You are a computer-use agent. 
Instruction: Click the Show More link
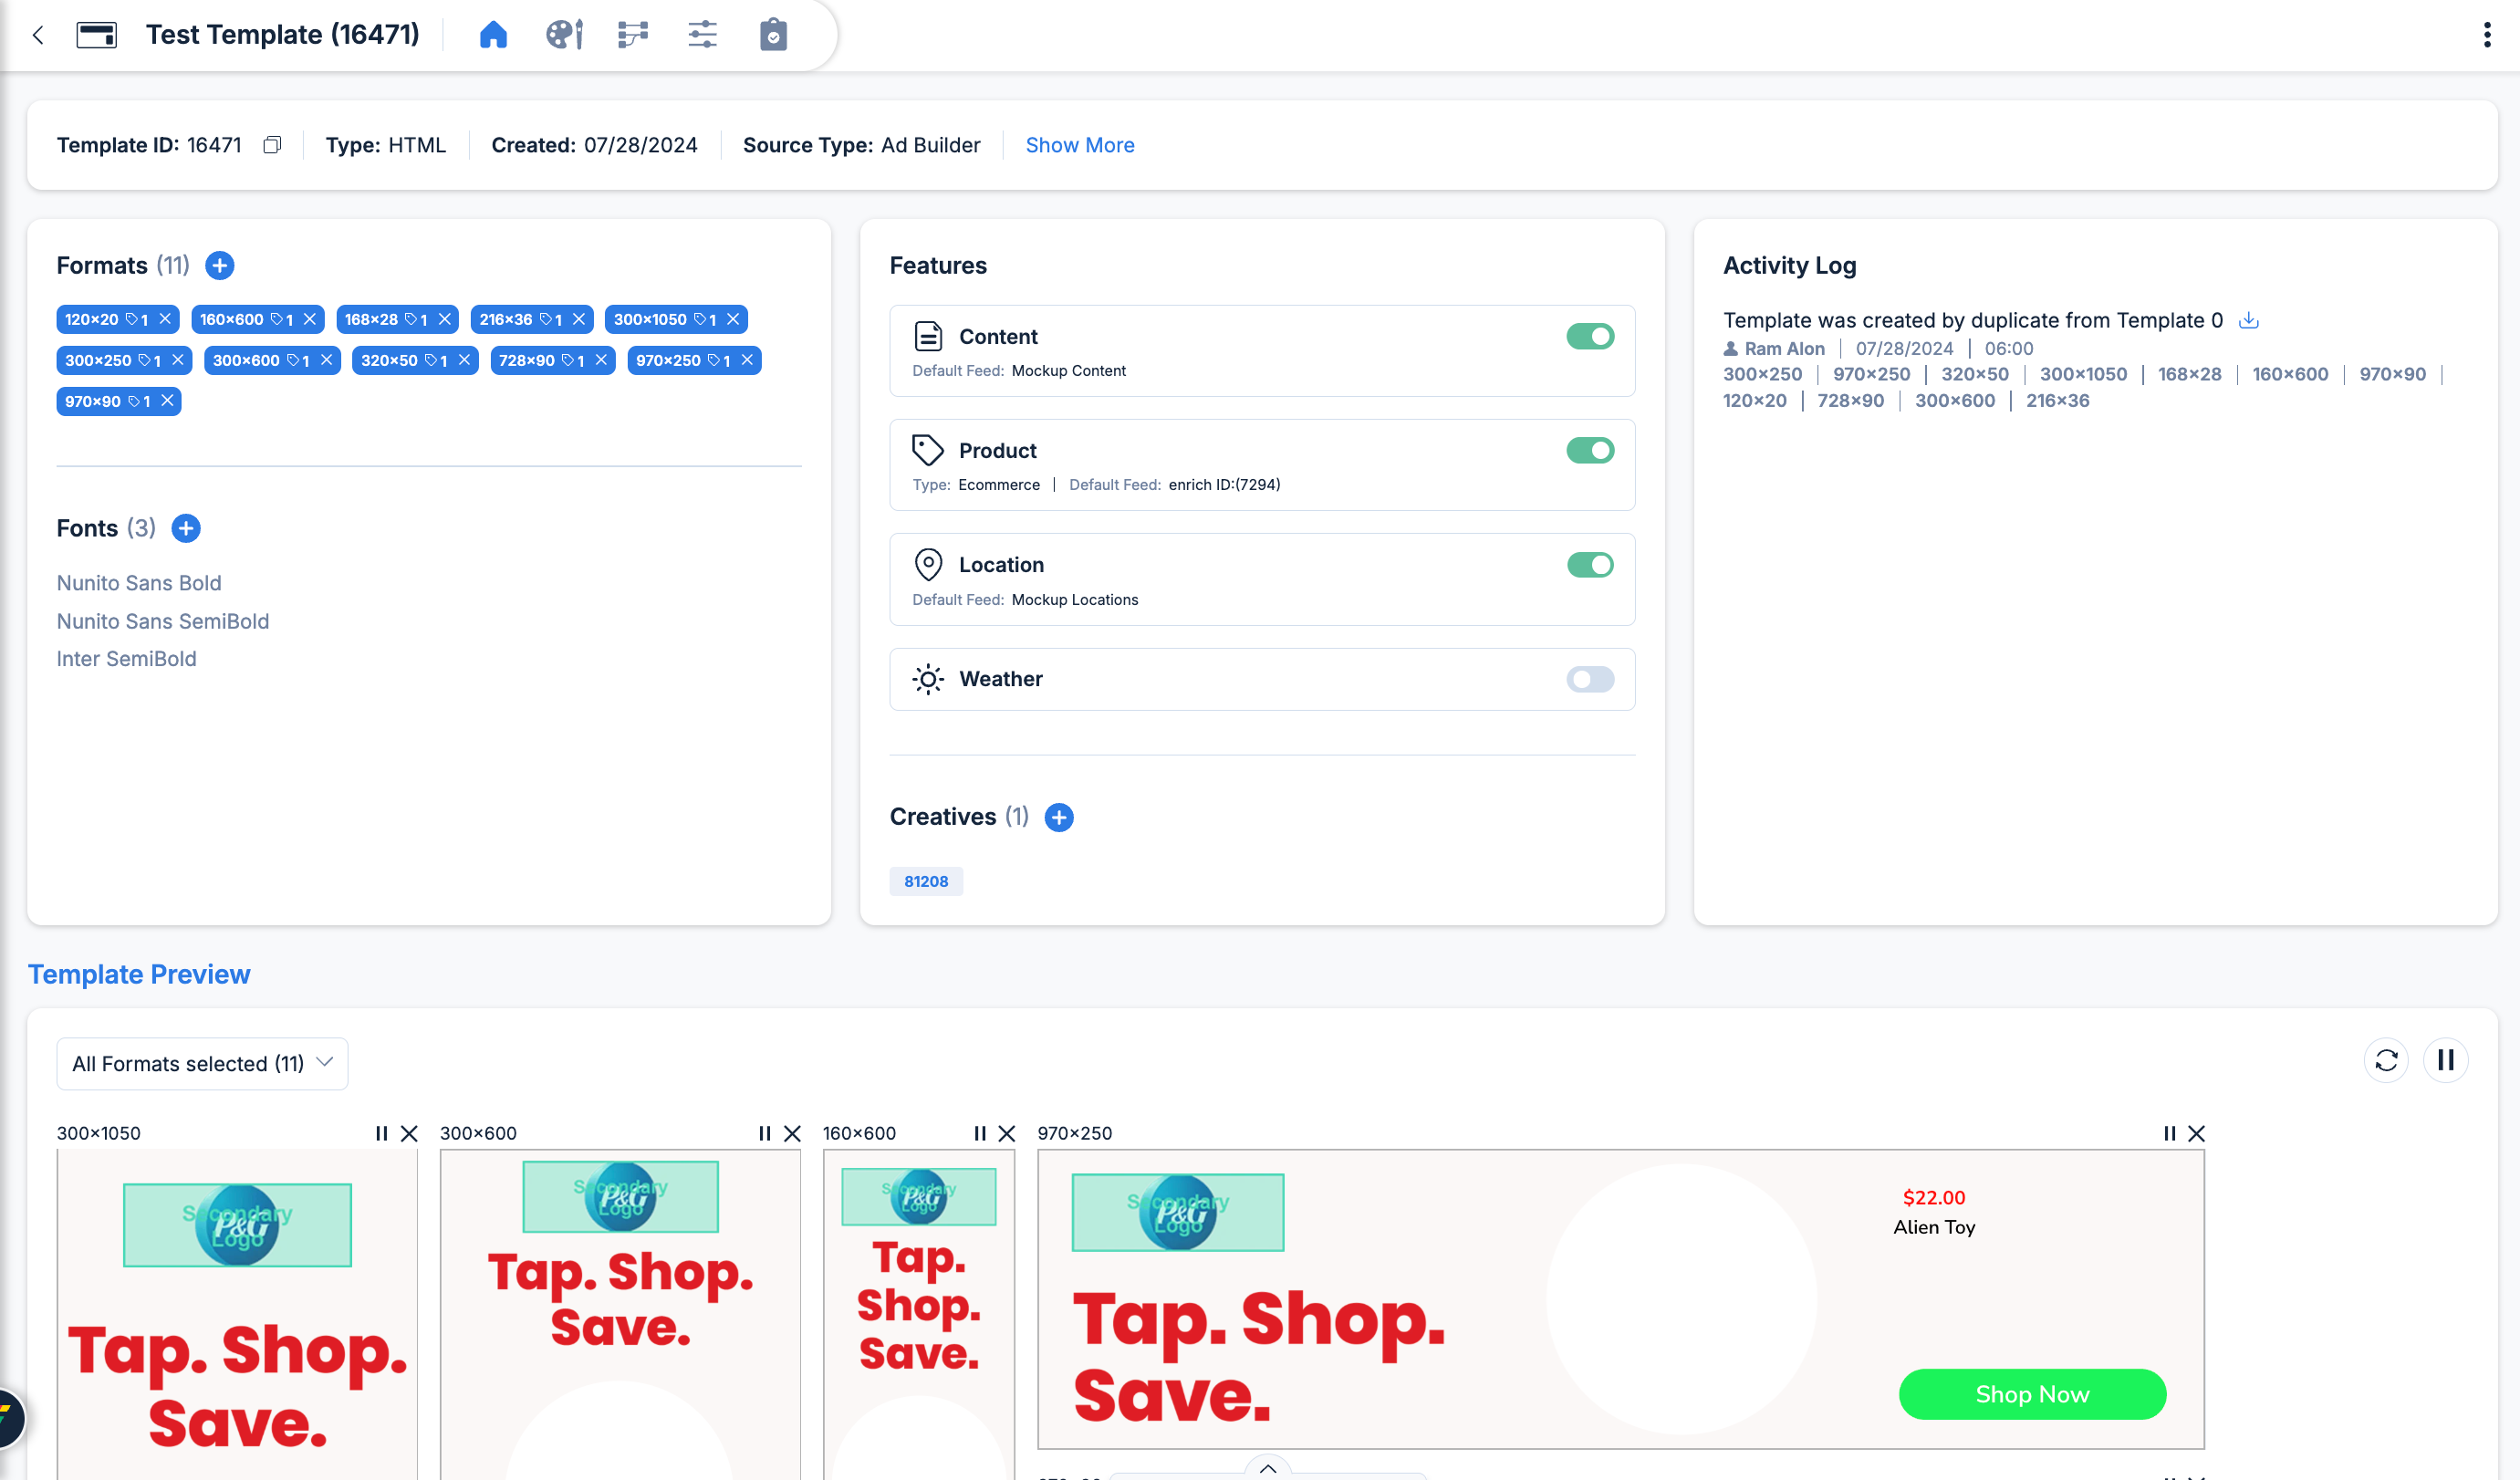(1080, 145)
